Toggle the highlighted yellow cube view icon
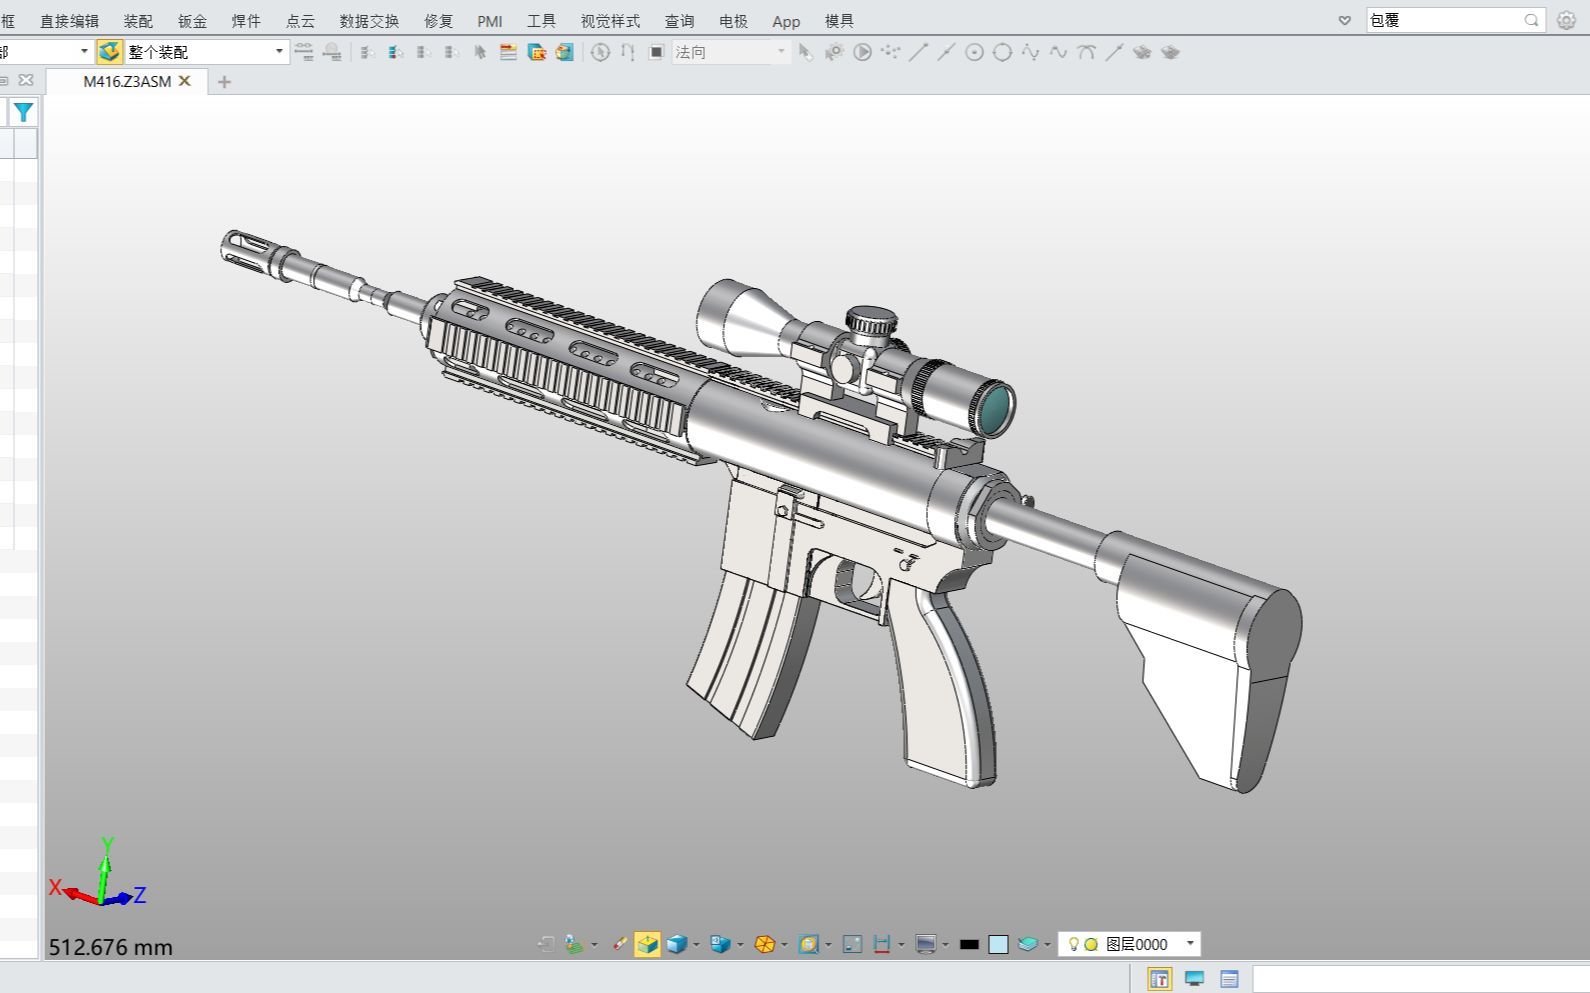Image resolution: width=1590 pixels, height=993 pixels. coord(648,944)
